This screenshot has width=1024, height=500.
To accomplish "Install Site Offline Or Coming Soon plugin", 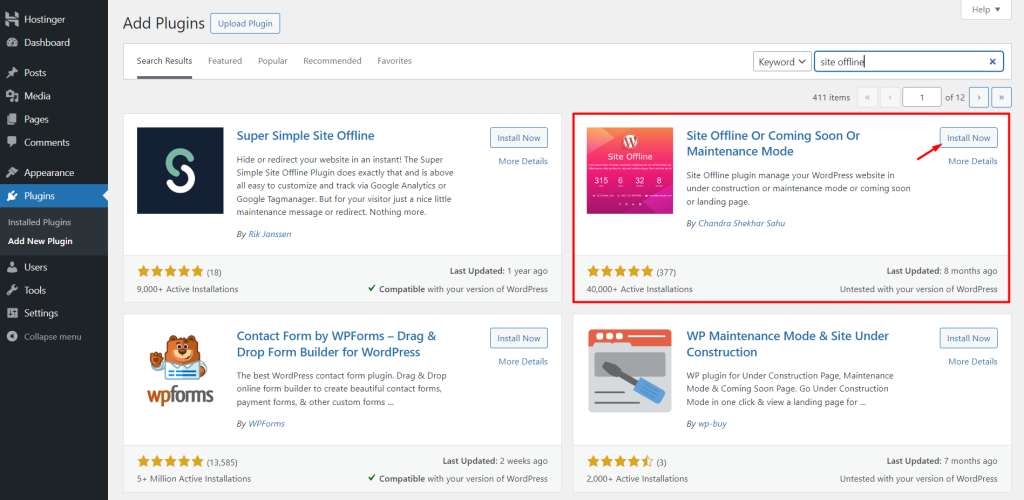I will (x=969, y=138).
